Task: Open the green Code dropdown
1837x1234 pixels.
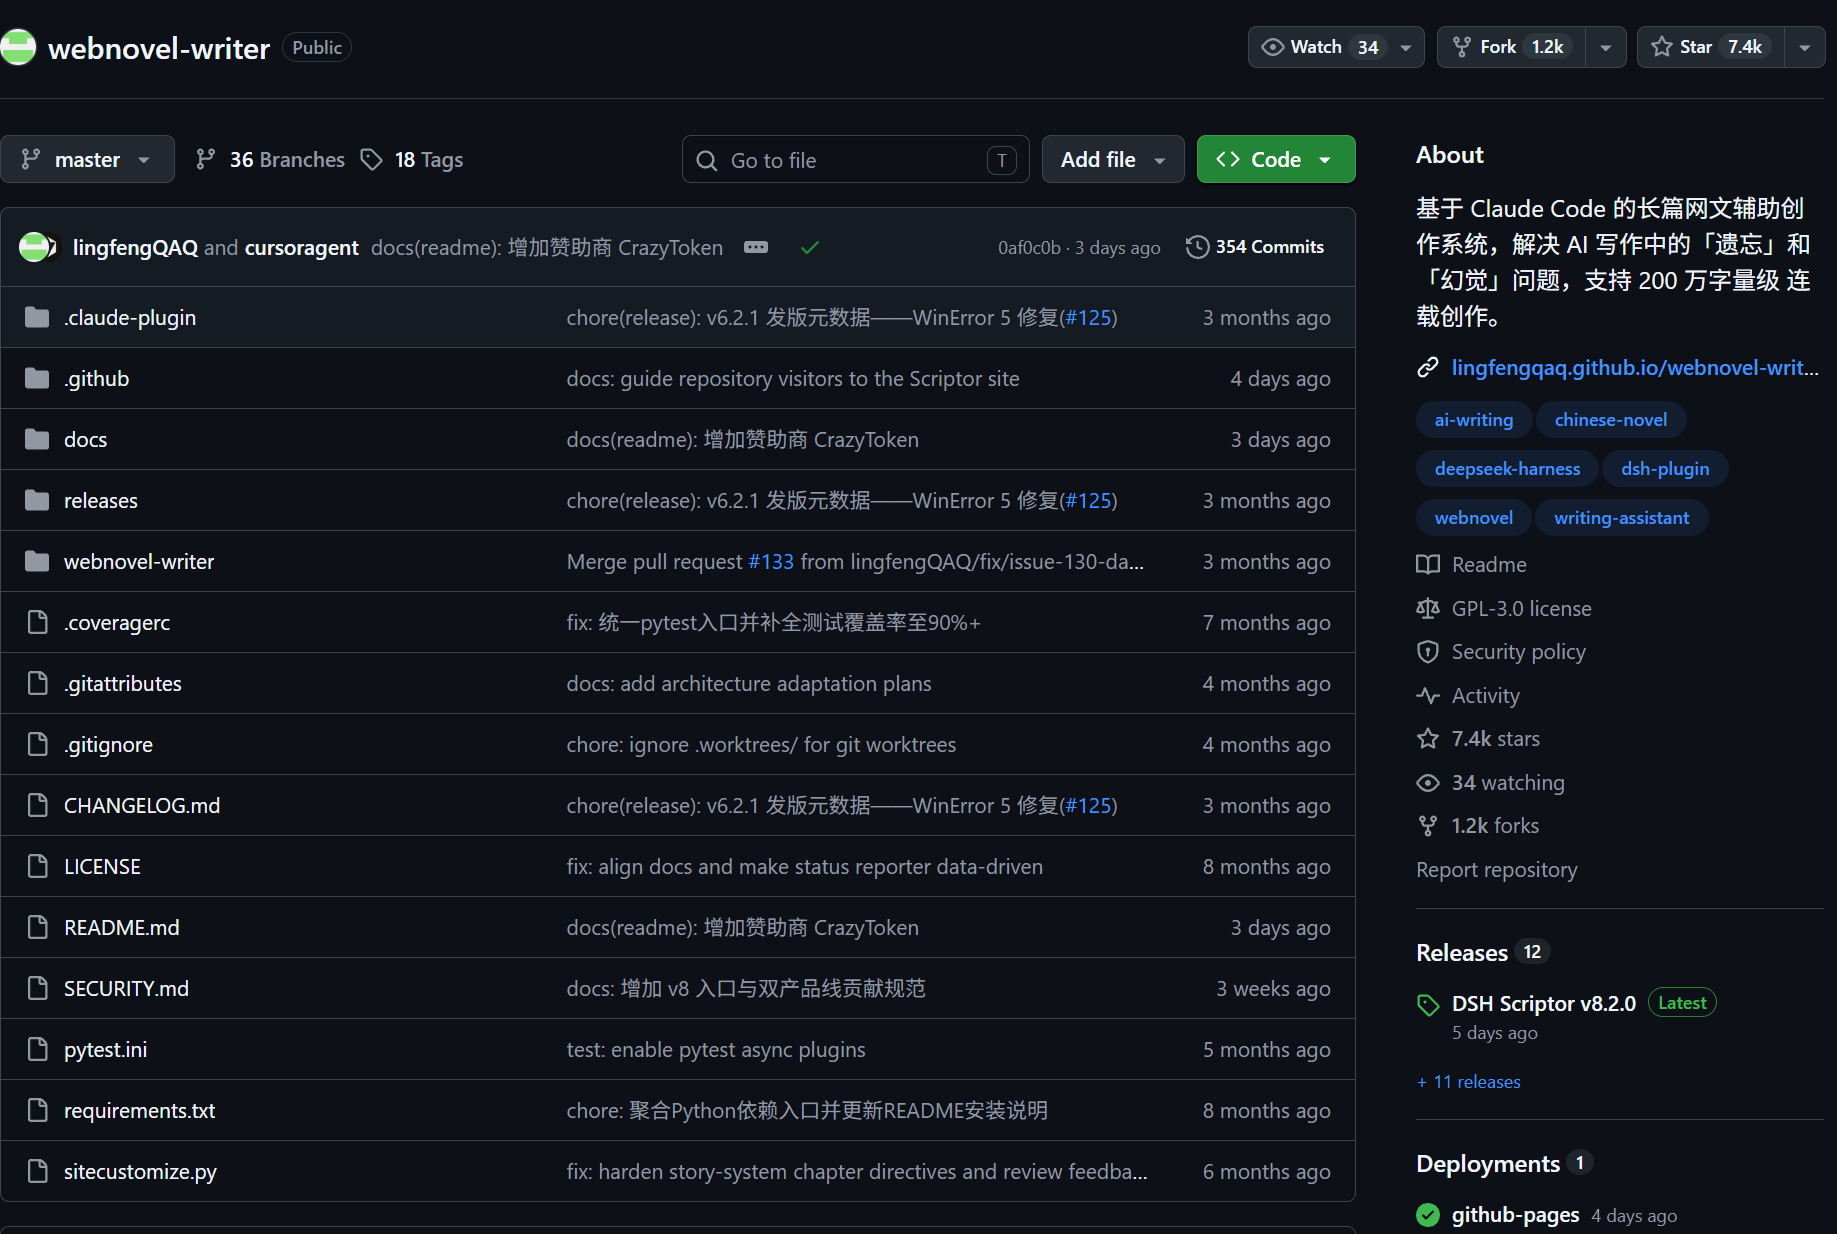Action: tap(1276, 159)
